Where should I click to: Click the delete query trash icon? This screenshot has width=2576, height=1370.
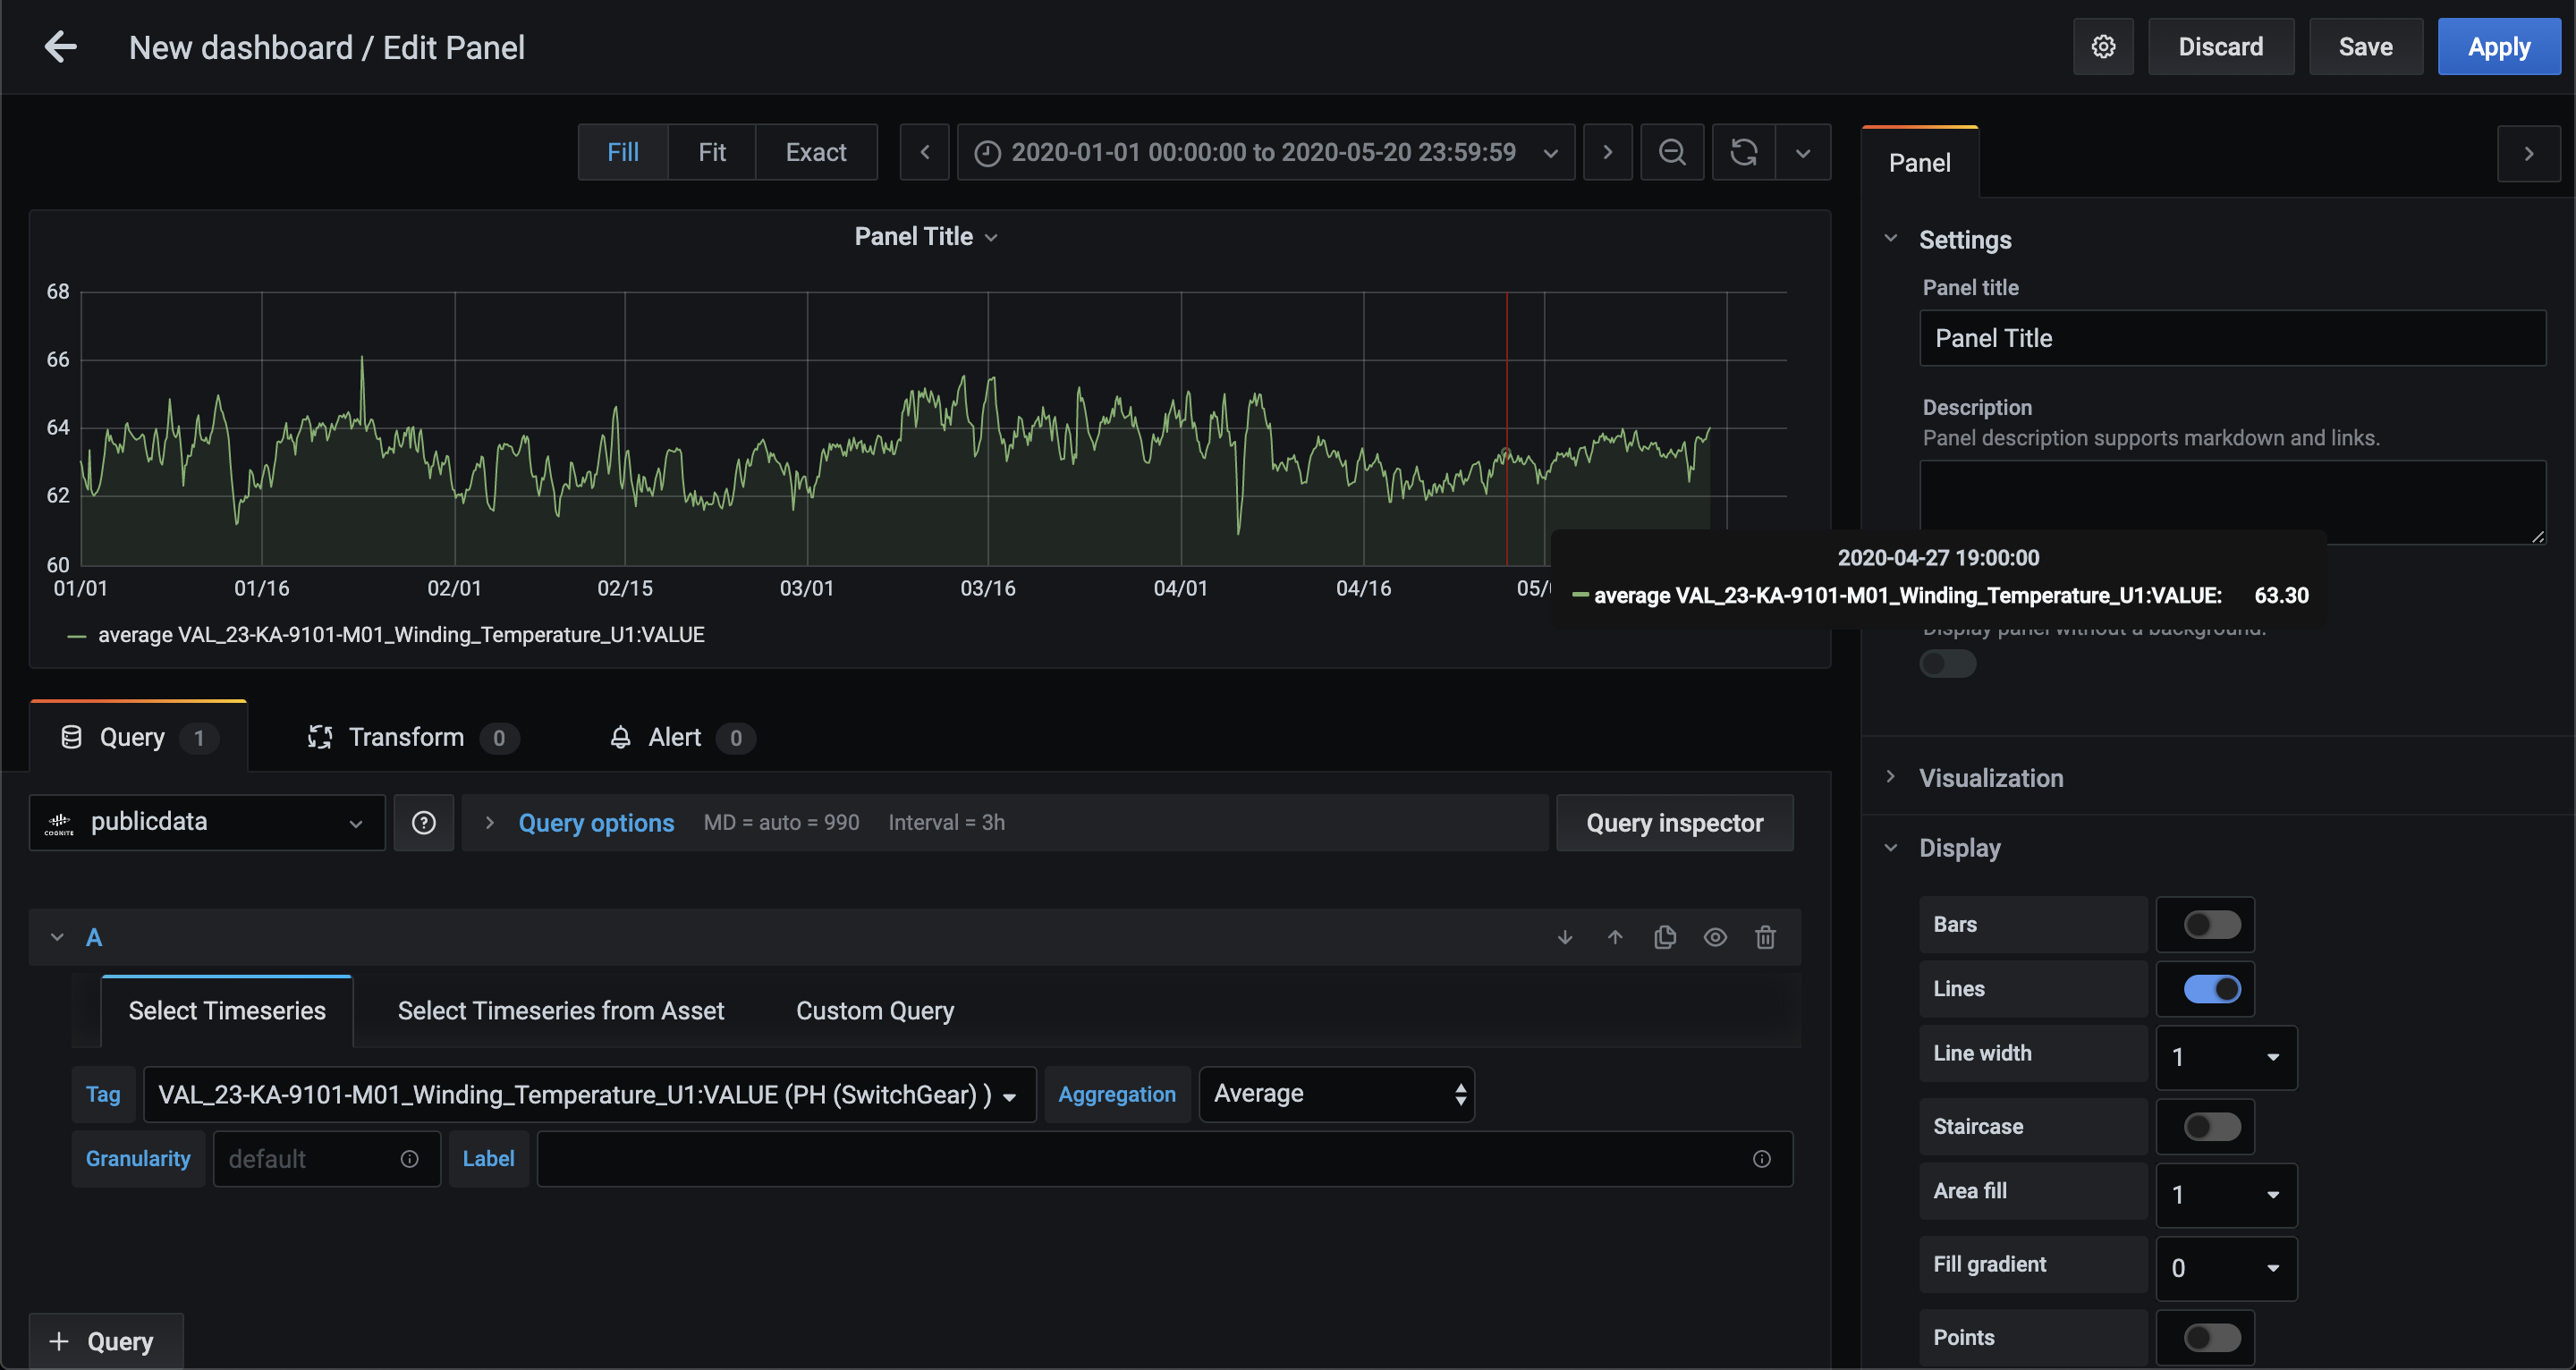pyautogui.click(x=1765, y=935)
